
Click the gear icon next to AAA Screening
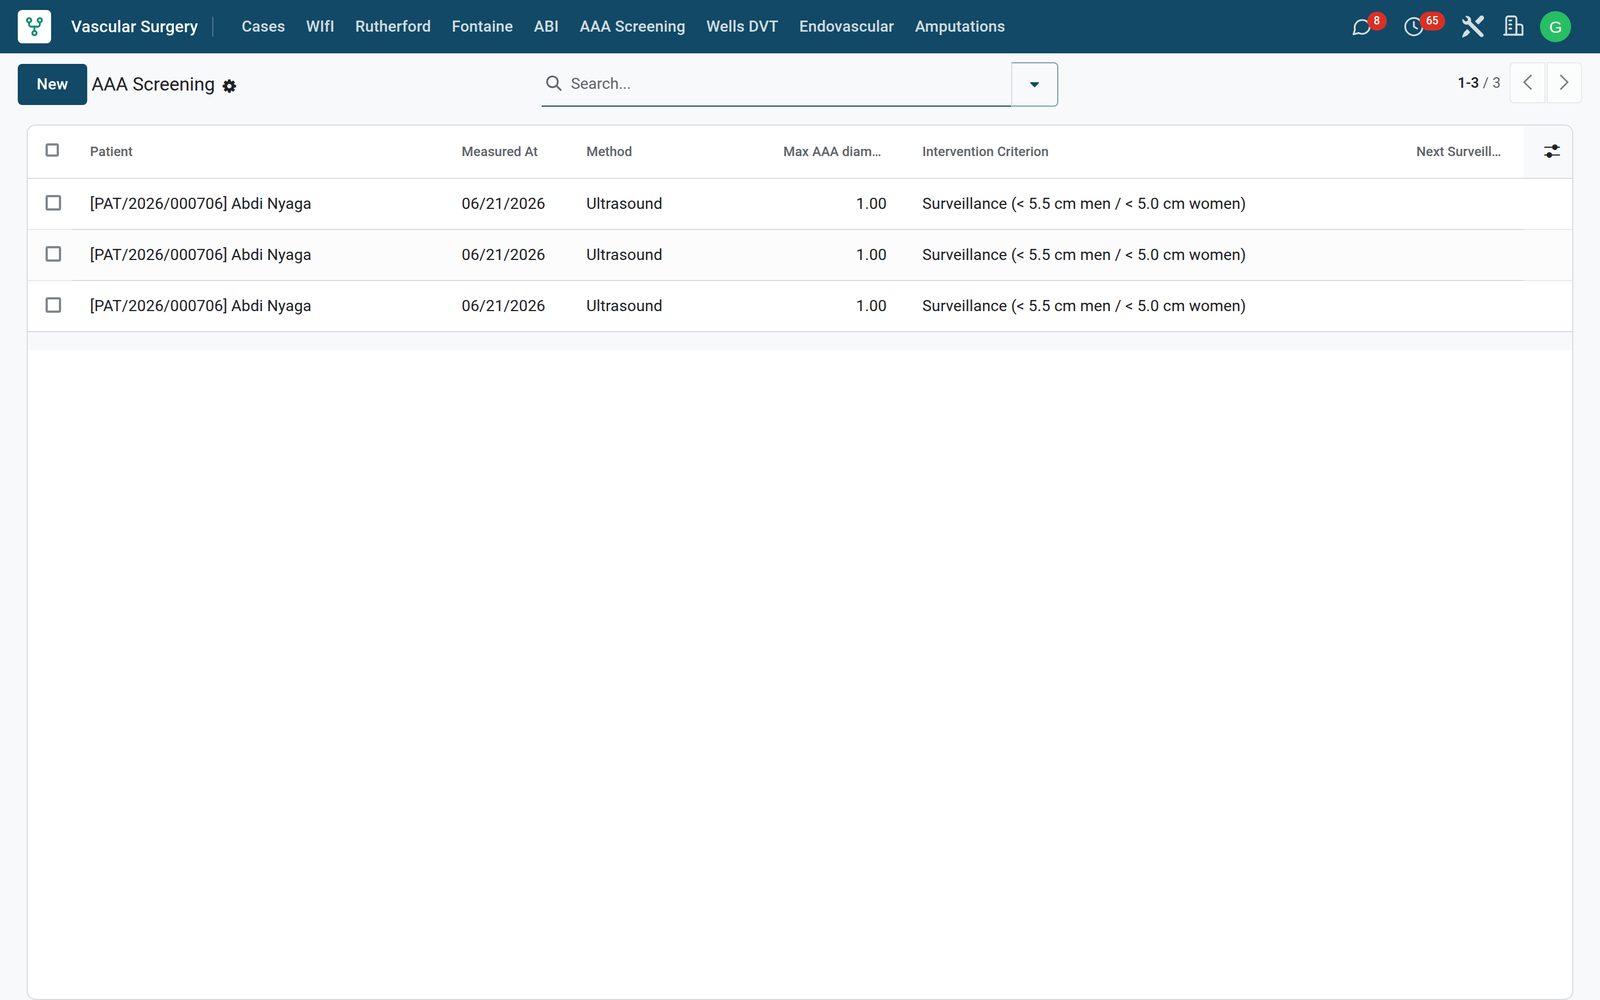coord(229,86)
